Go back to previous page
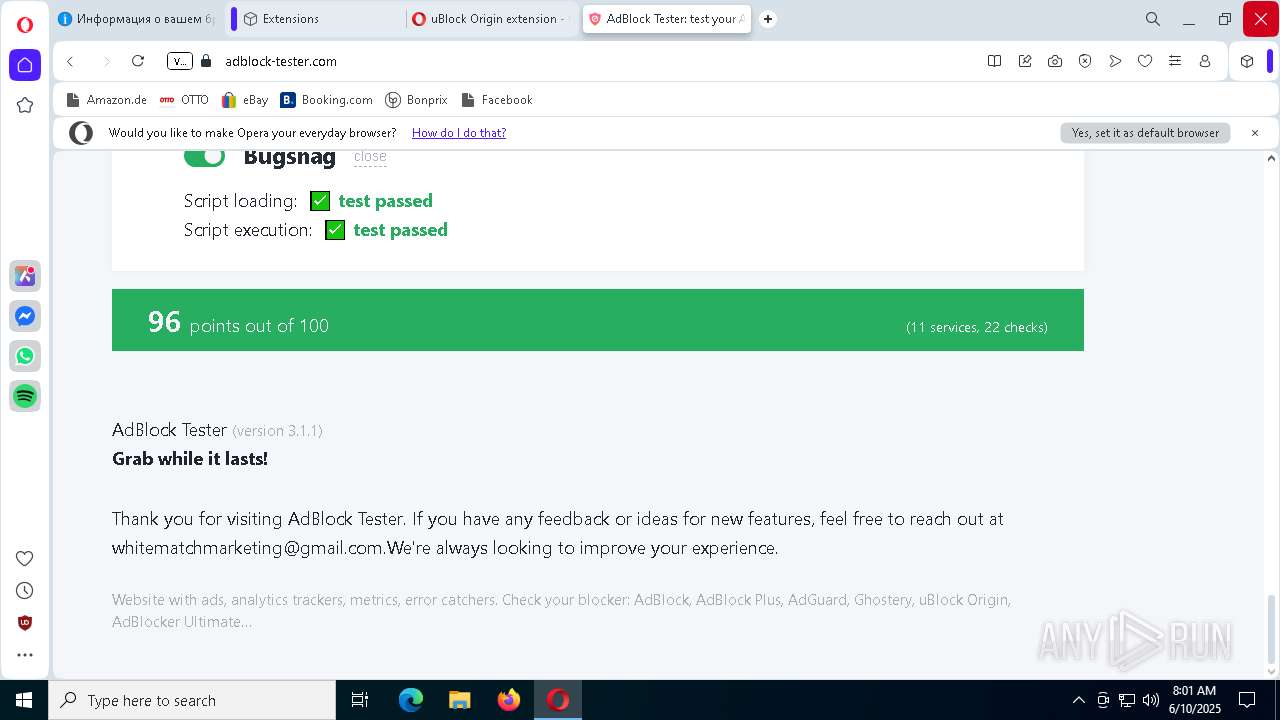 70,61
